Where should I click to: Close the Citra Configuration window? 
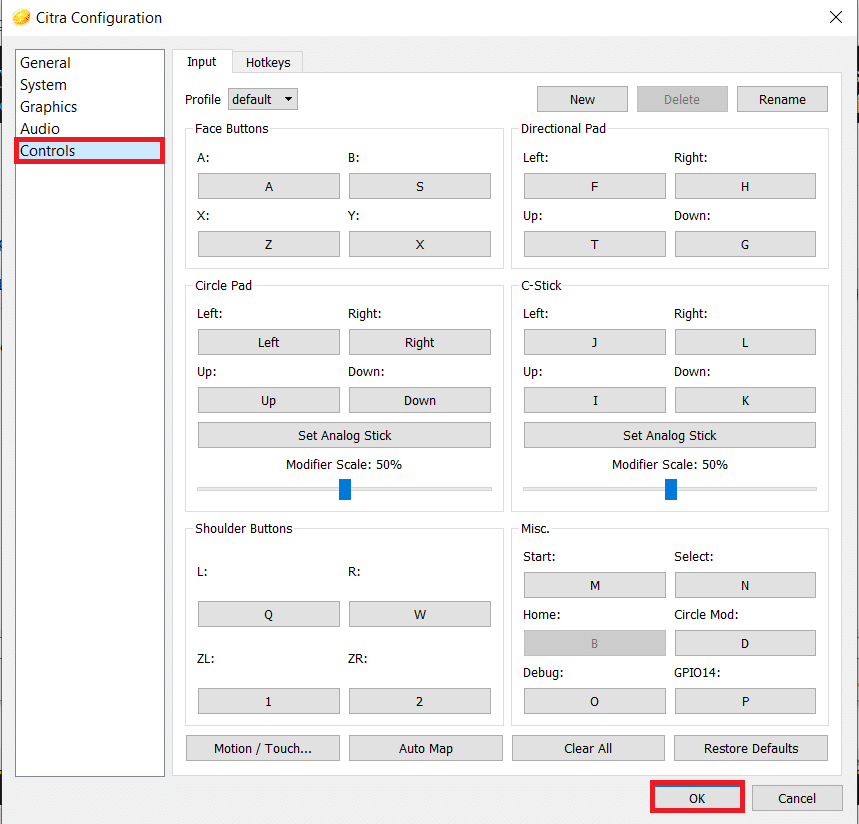tap(835, 17)
